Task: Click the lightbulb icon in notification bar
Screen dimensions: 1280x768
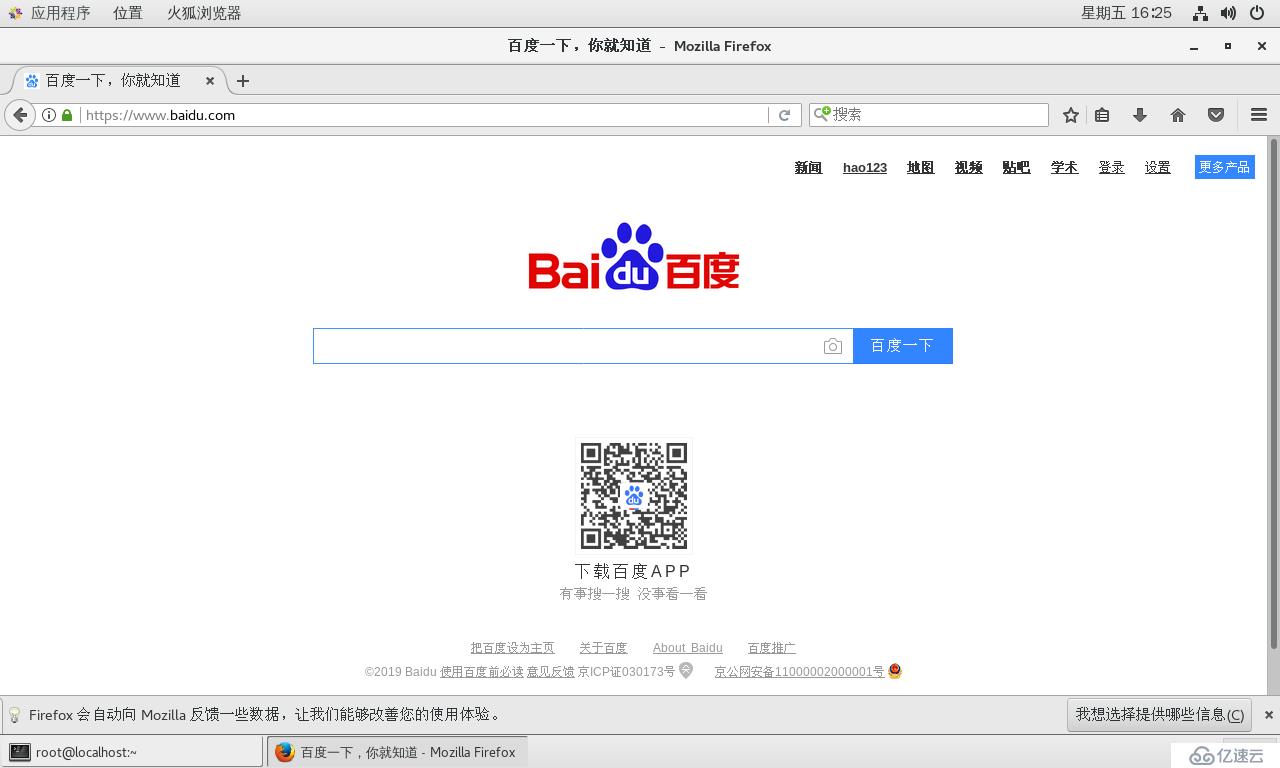Action: pyautogui.click(x=15, y=715)
